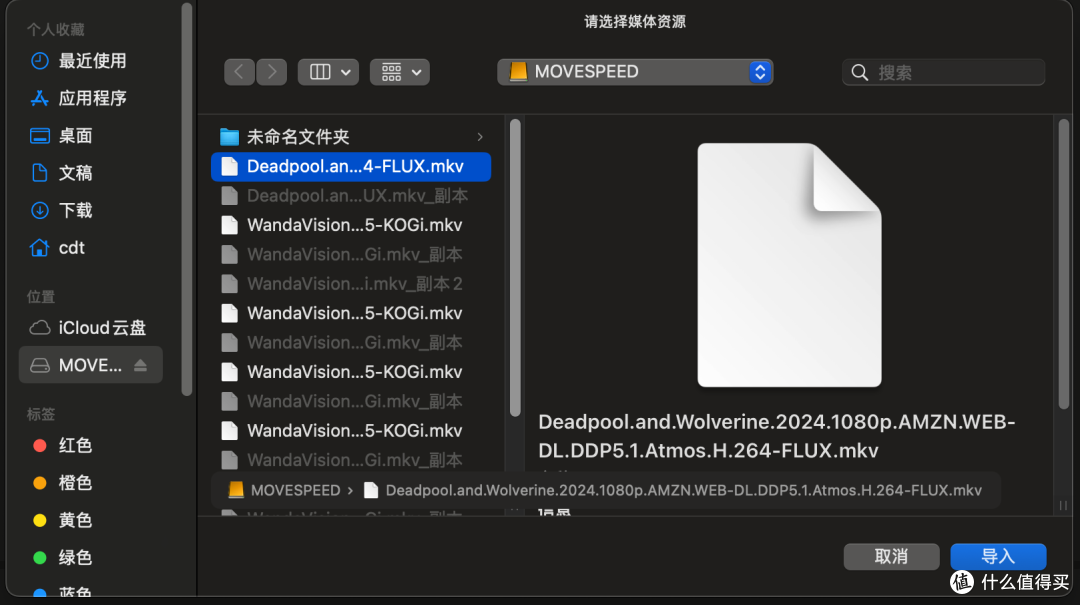This screenshot has width=1080, height=605.
Task: Click the 取消 cancel button
Action: pyautogui.click(x=891, y=556)
